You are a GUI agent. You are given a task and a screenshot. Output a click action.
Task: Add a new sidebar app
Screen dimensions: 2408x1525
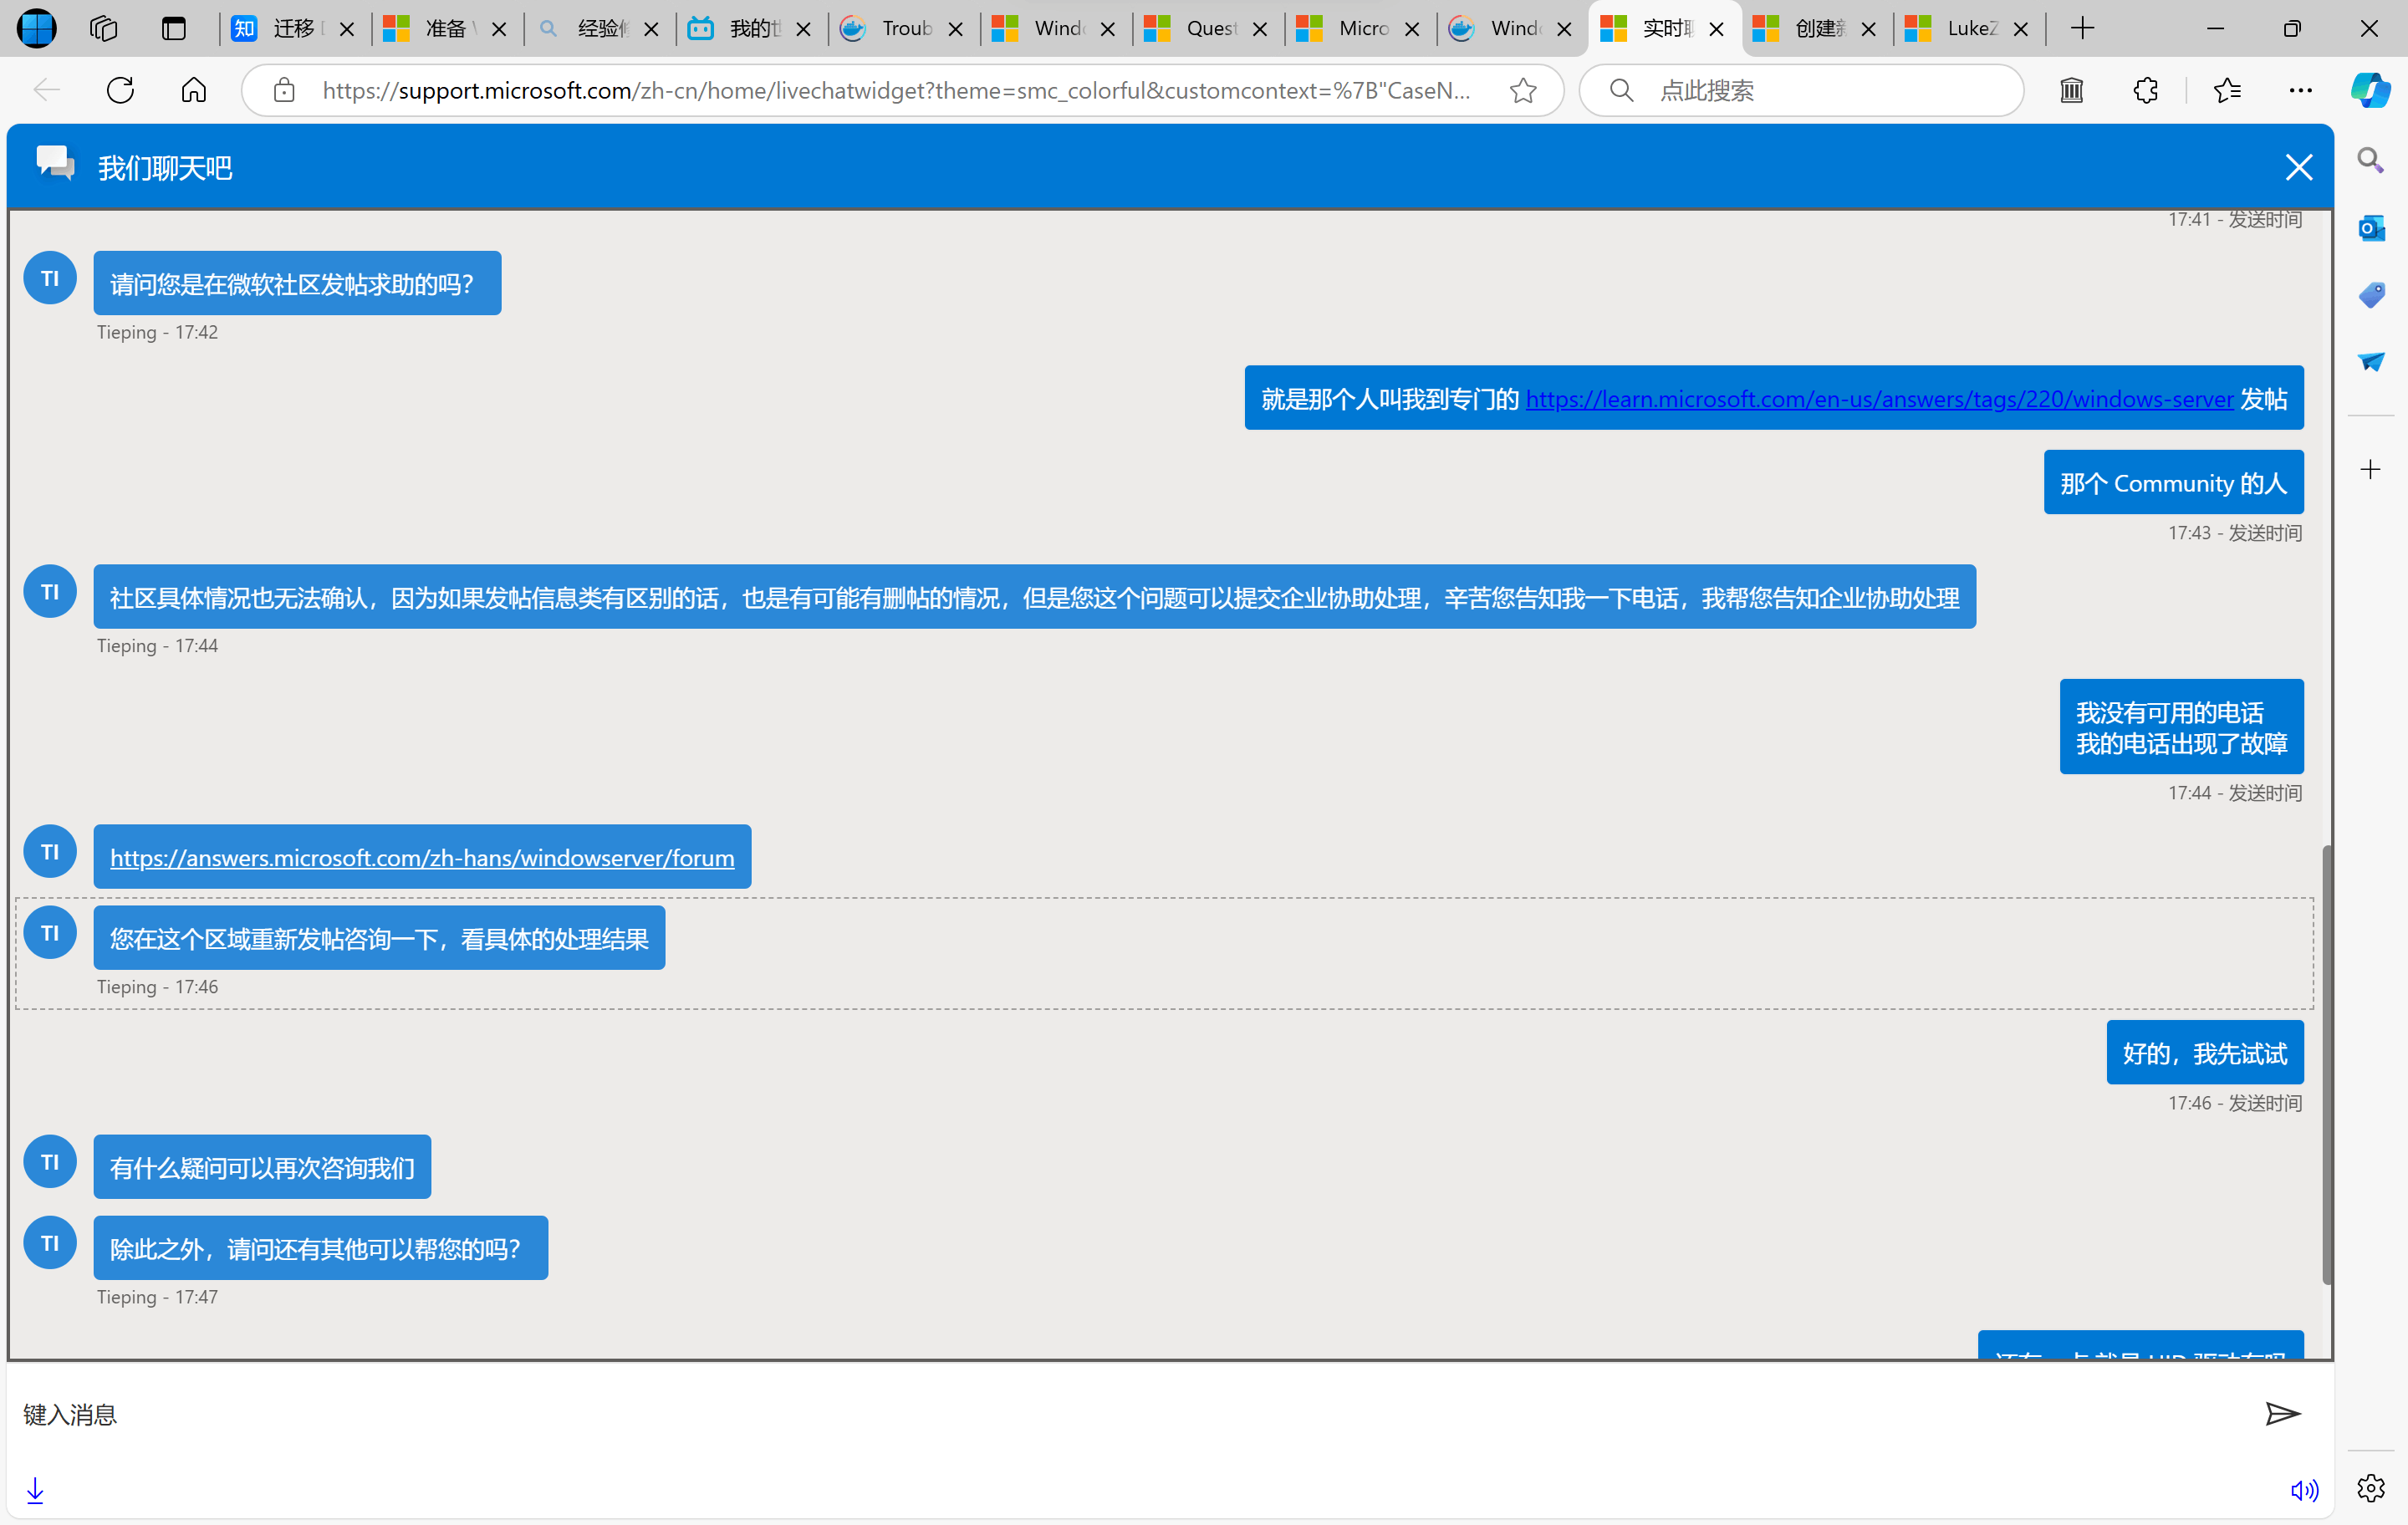pyautogui.click(x=2370, y=469)
